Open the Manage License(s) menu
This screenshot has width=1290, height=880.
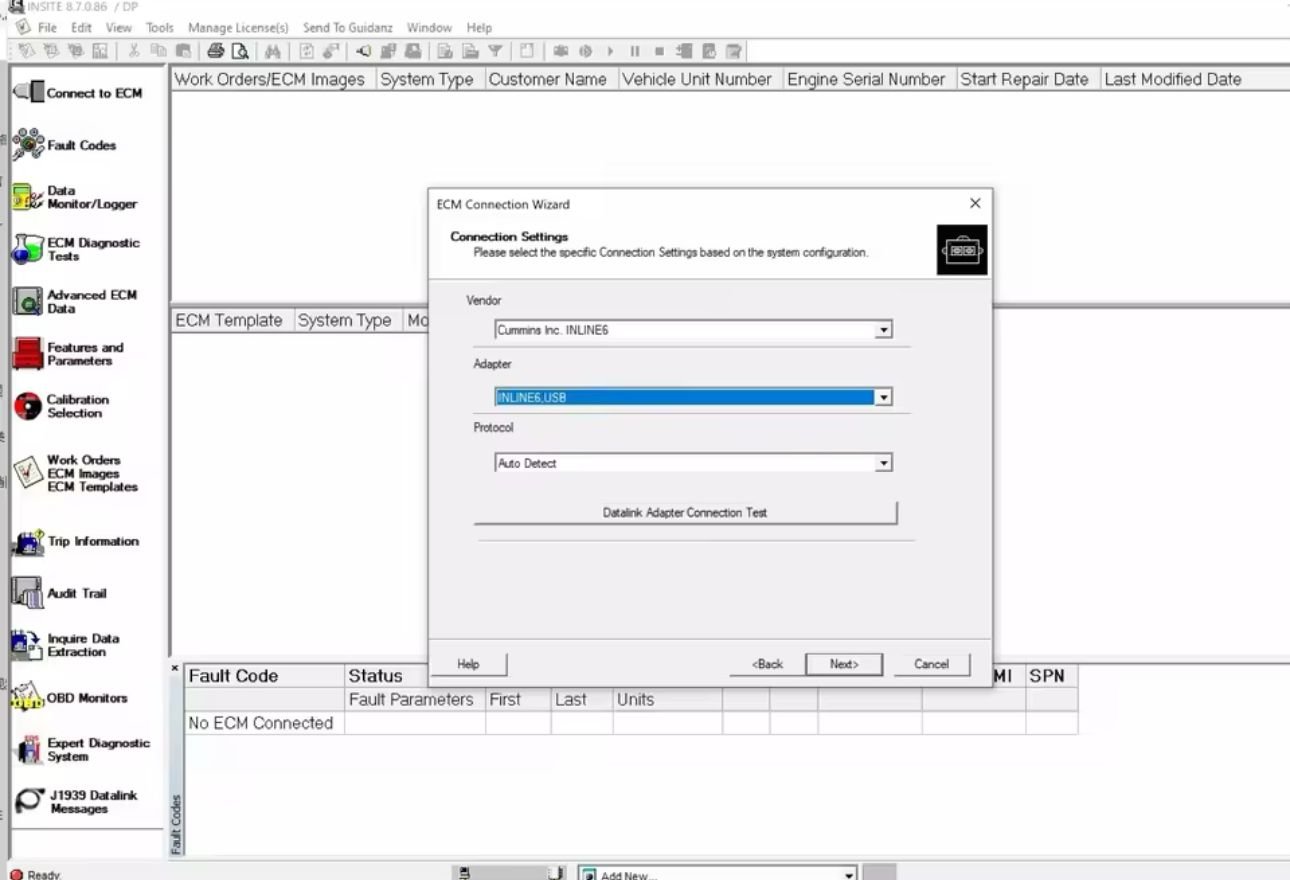[238, 28]
